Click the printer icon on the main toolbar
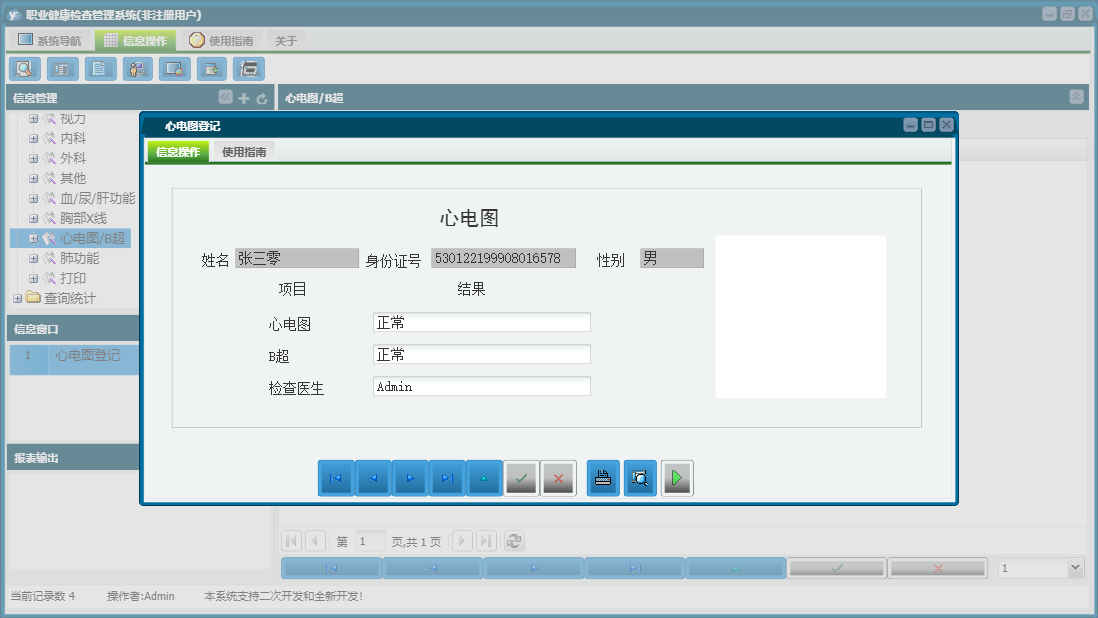The image size is (1098, 618). 249,69
